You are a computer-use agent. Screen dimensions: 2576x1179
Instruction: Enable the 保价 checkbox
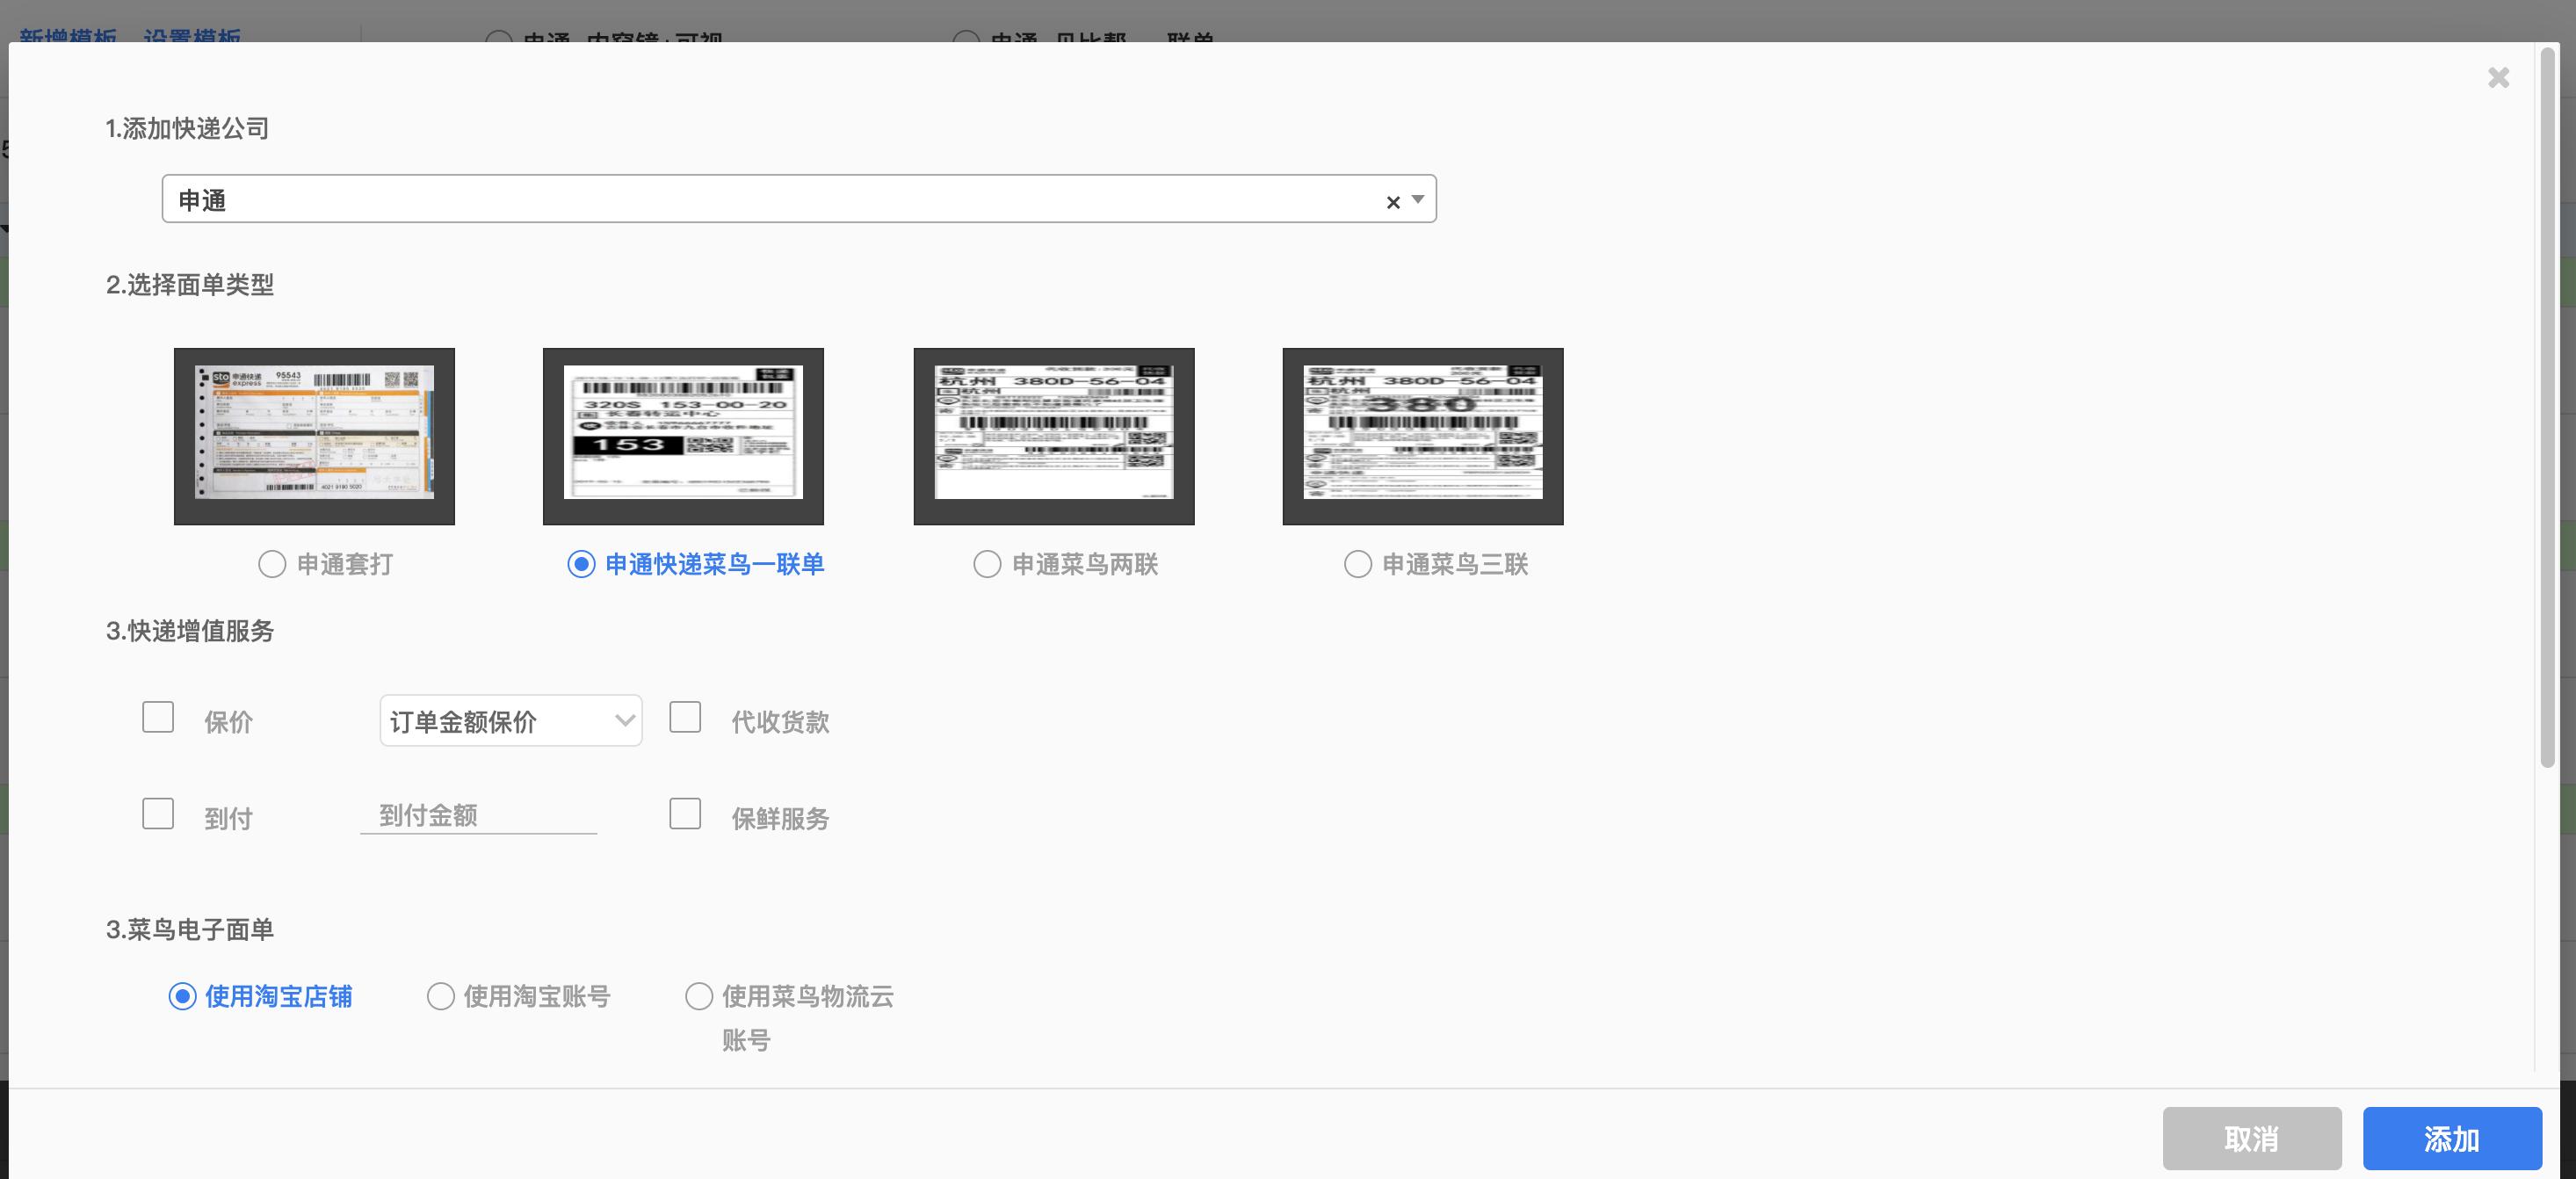157,716
